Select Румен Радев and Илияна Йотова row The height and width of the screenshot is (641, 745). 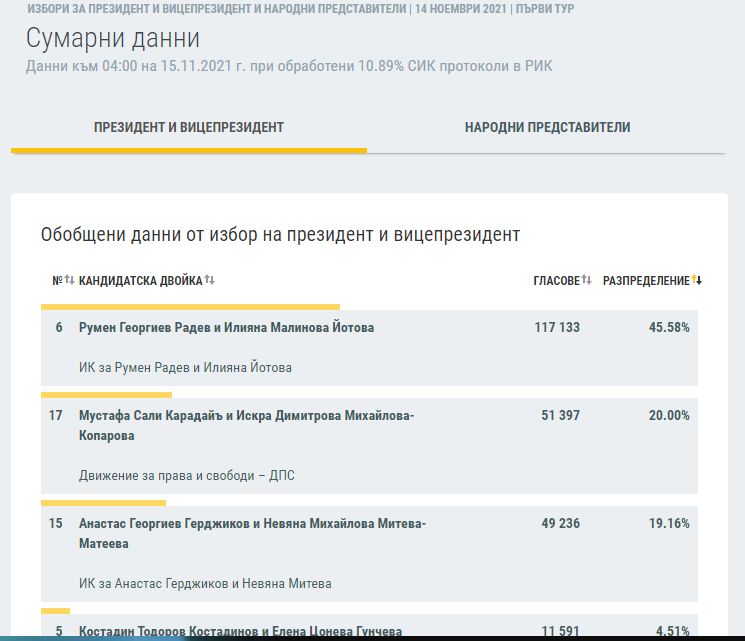pyautogui.click(x=226, y=328)
